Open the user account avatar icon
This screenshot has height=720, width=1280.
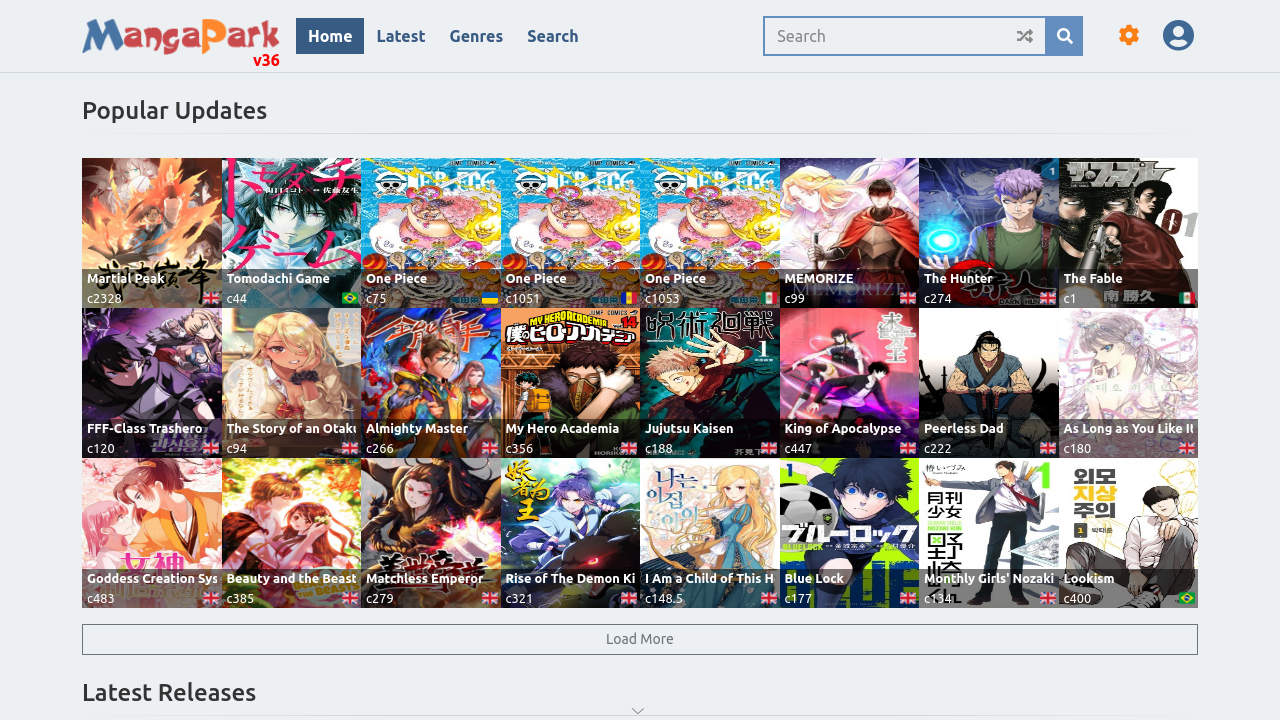(1178, 36)
